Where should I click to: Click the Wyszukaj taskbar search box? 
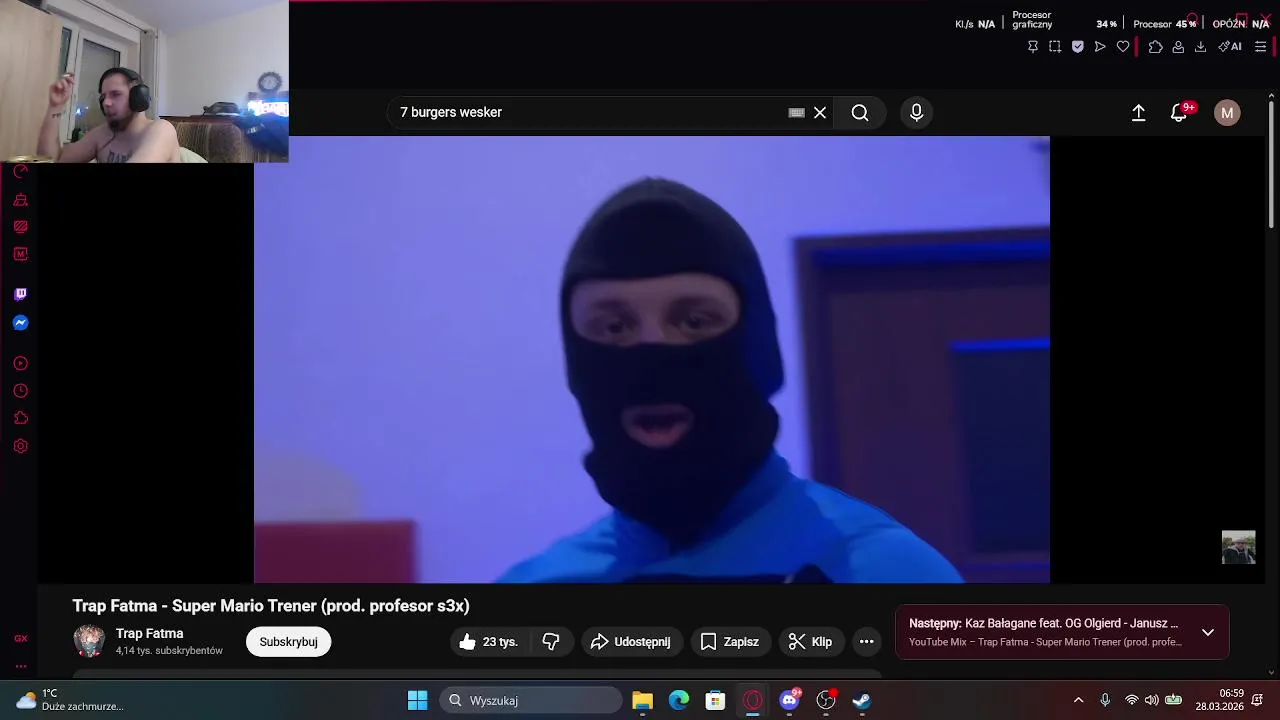point(531,700)
